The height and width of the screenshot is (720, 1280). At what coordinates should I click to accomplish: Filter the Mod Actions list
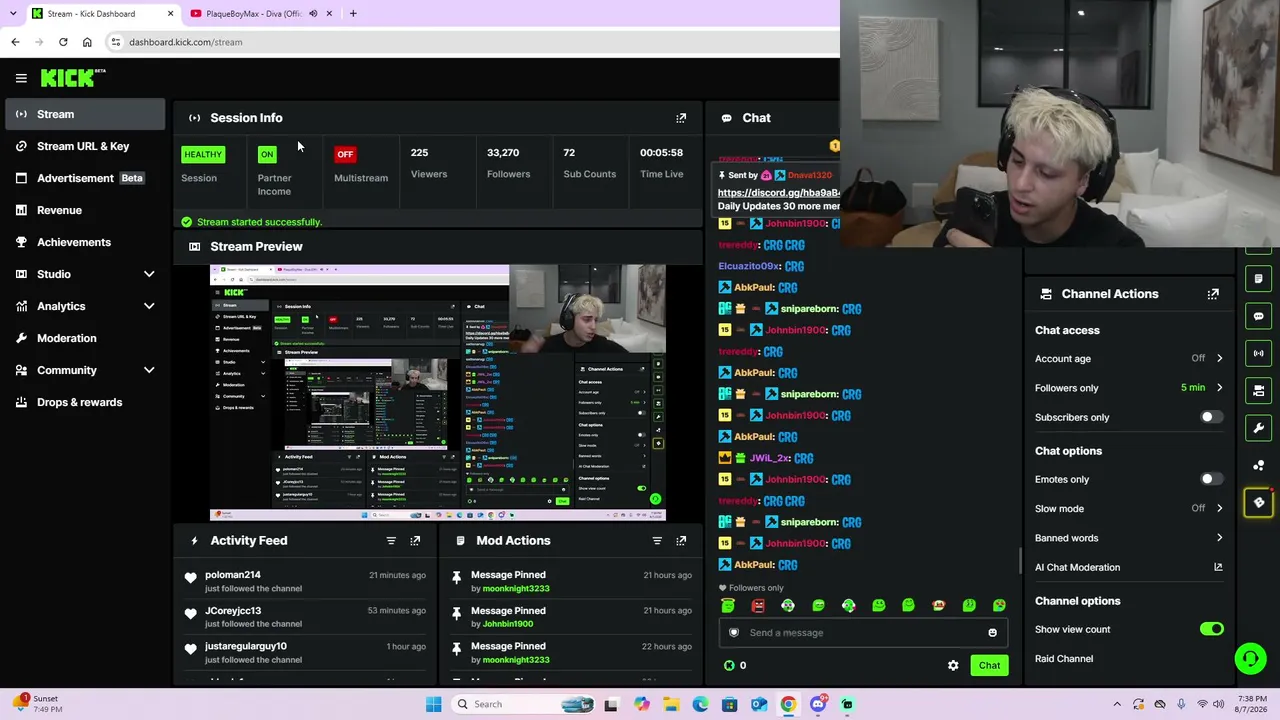coord(657,541)
